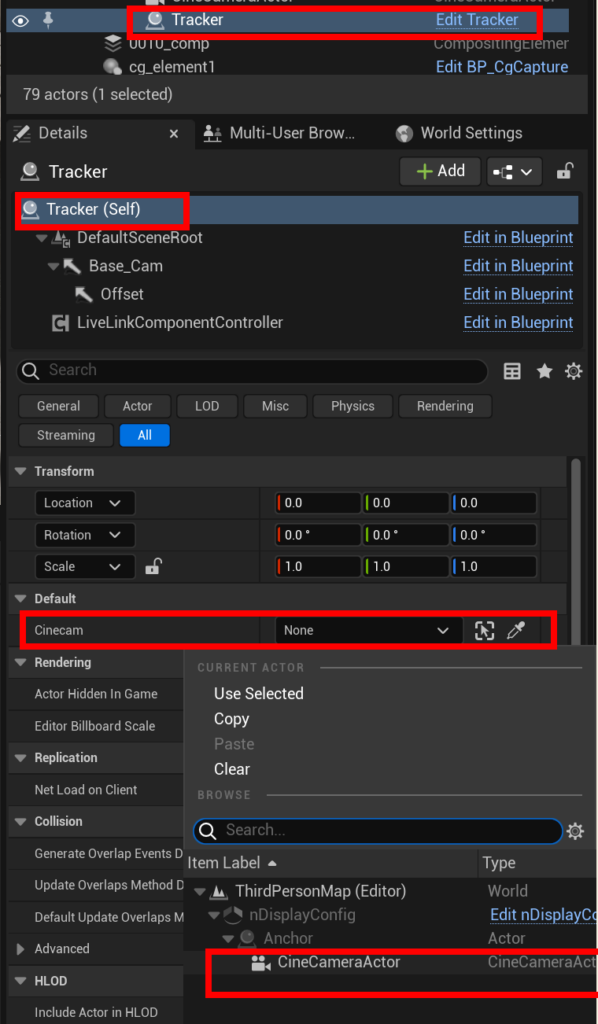Open the Location type dropdown
The width and height of the screenshot is (598, 1024).
coord(85,503)
